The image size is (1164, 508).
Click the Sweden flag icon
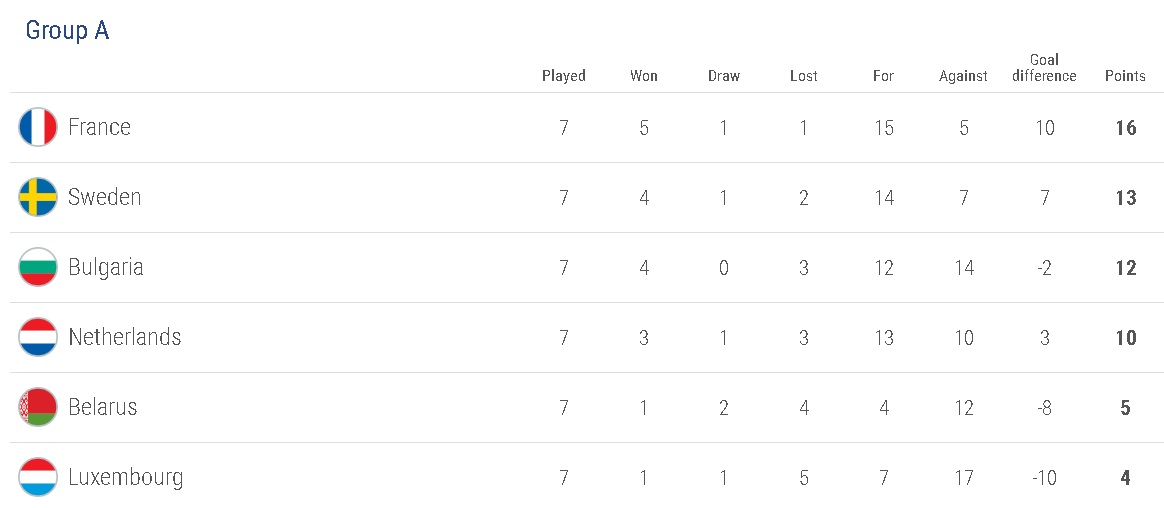[38, 198]
